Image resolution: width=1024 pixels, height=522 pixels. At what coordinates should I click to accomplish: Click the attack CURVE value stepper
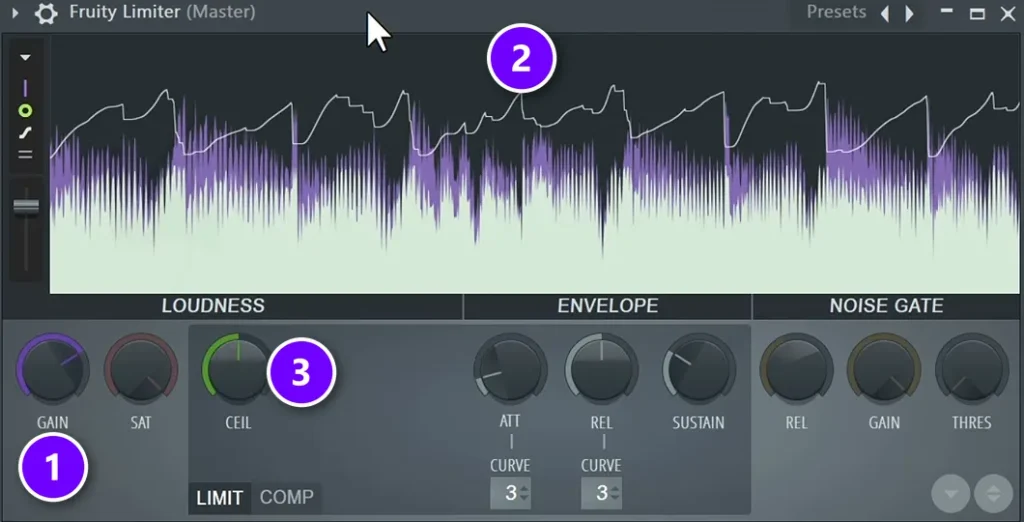click(510, 493)
